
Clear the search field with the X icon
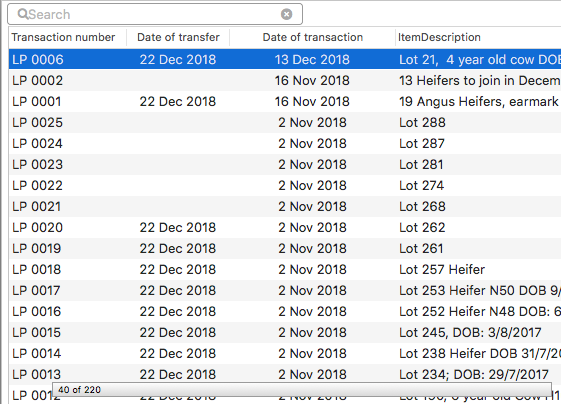click(x=286, y=14)
